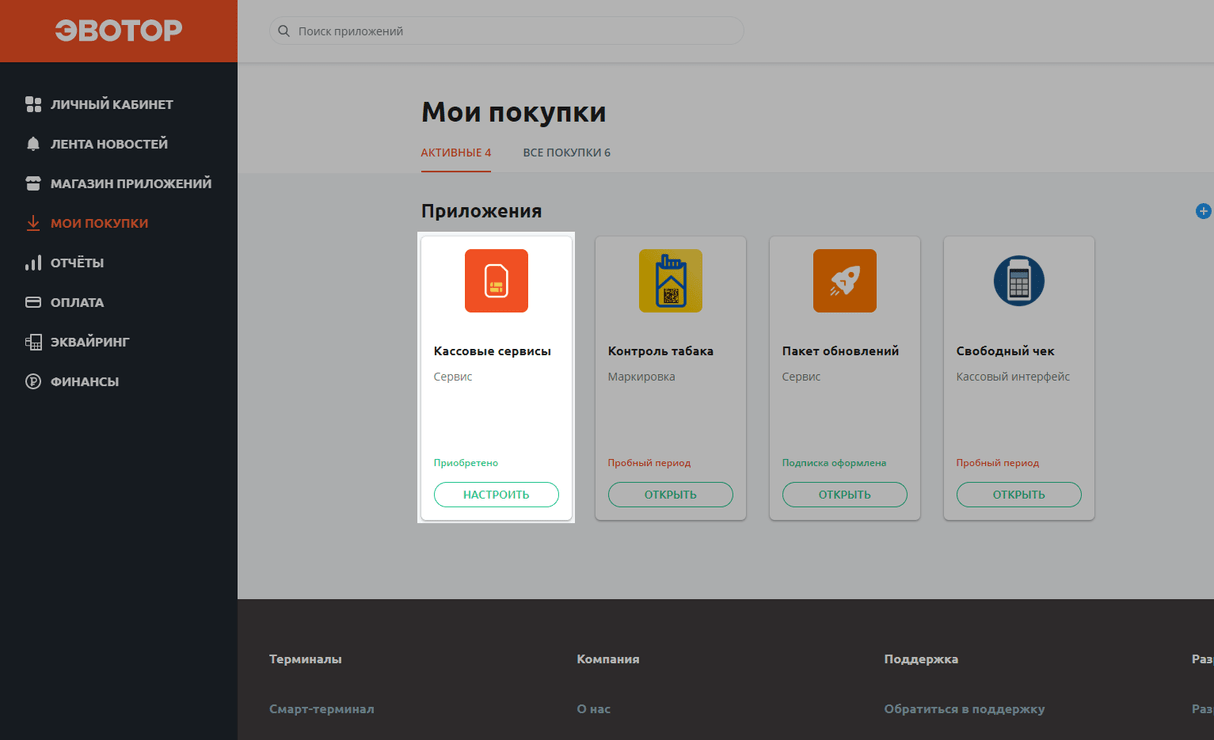The height and width of the screenshot is (740, 1214).
Task: Click the Кассовые сервисы card title
Action: pos(492,351)
